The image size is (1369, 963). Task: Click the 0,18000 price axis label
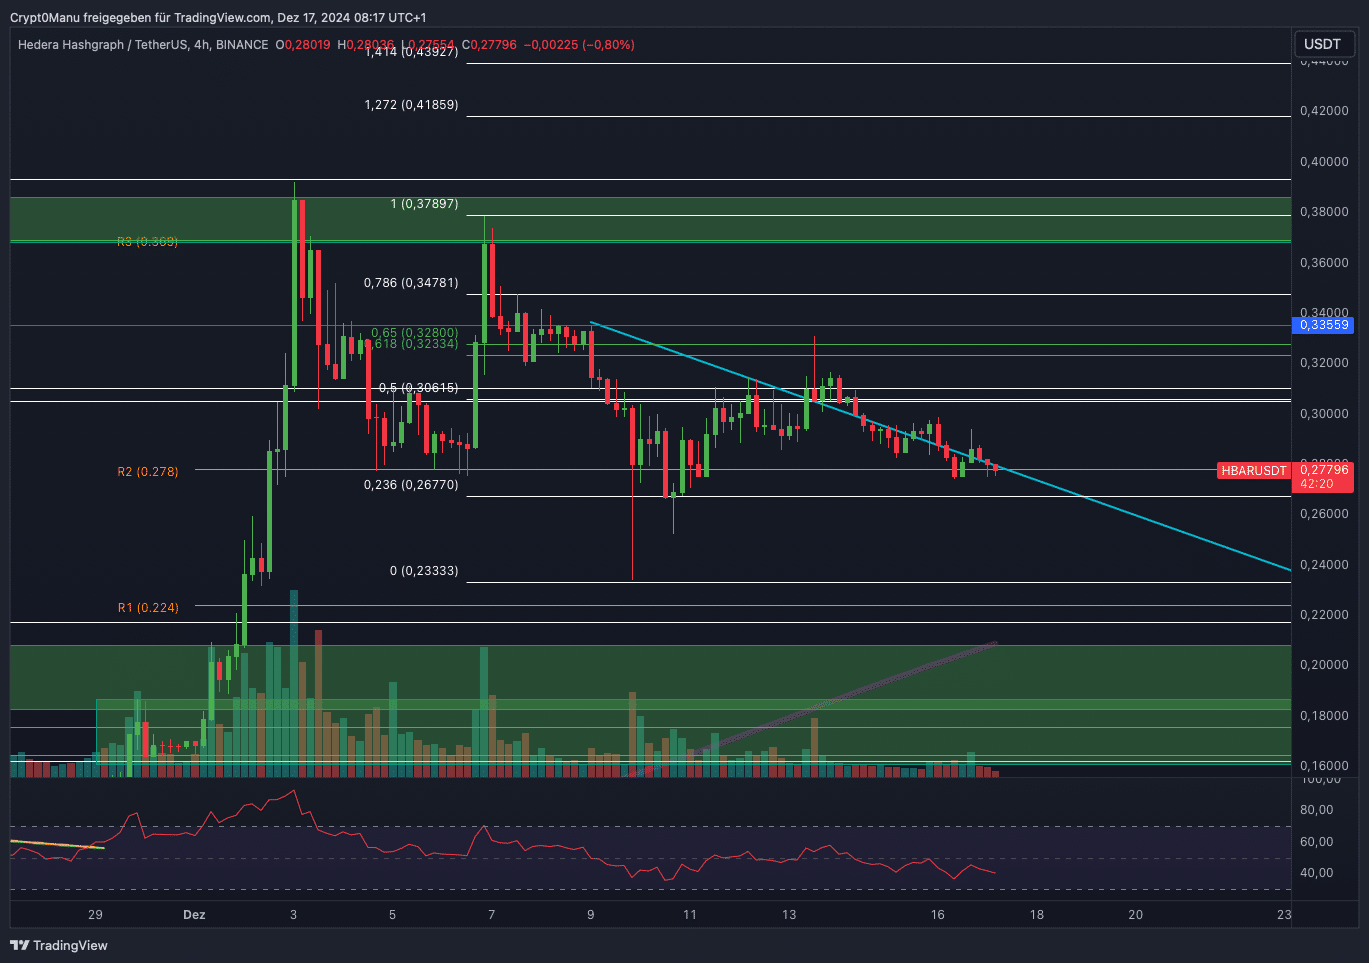point(1324,716)
